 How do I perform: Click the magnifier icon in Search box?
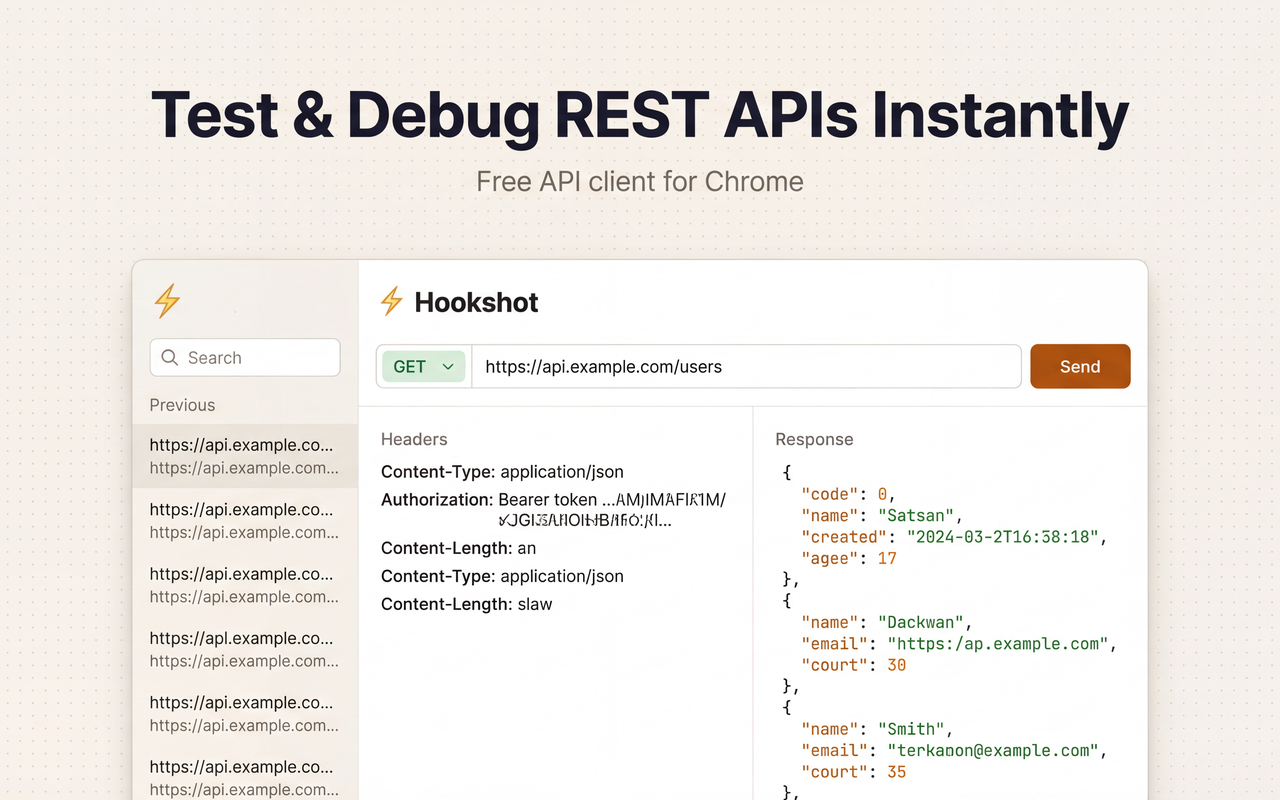pyautogui.click(x=170, y=357)
